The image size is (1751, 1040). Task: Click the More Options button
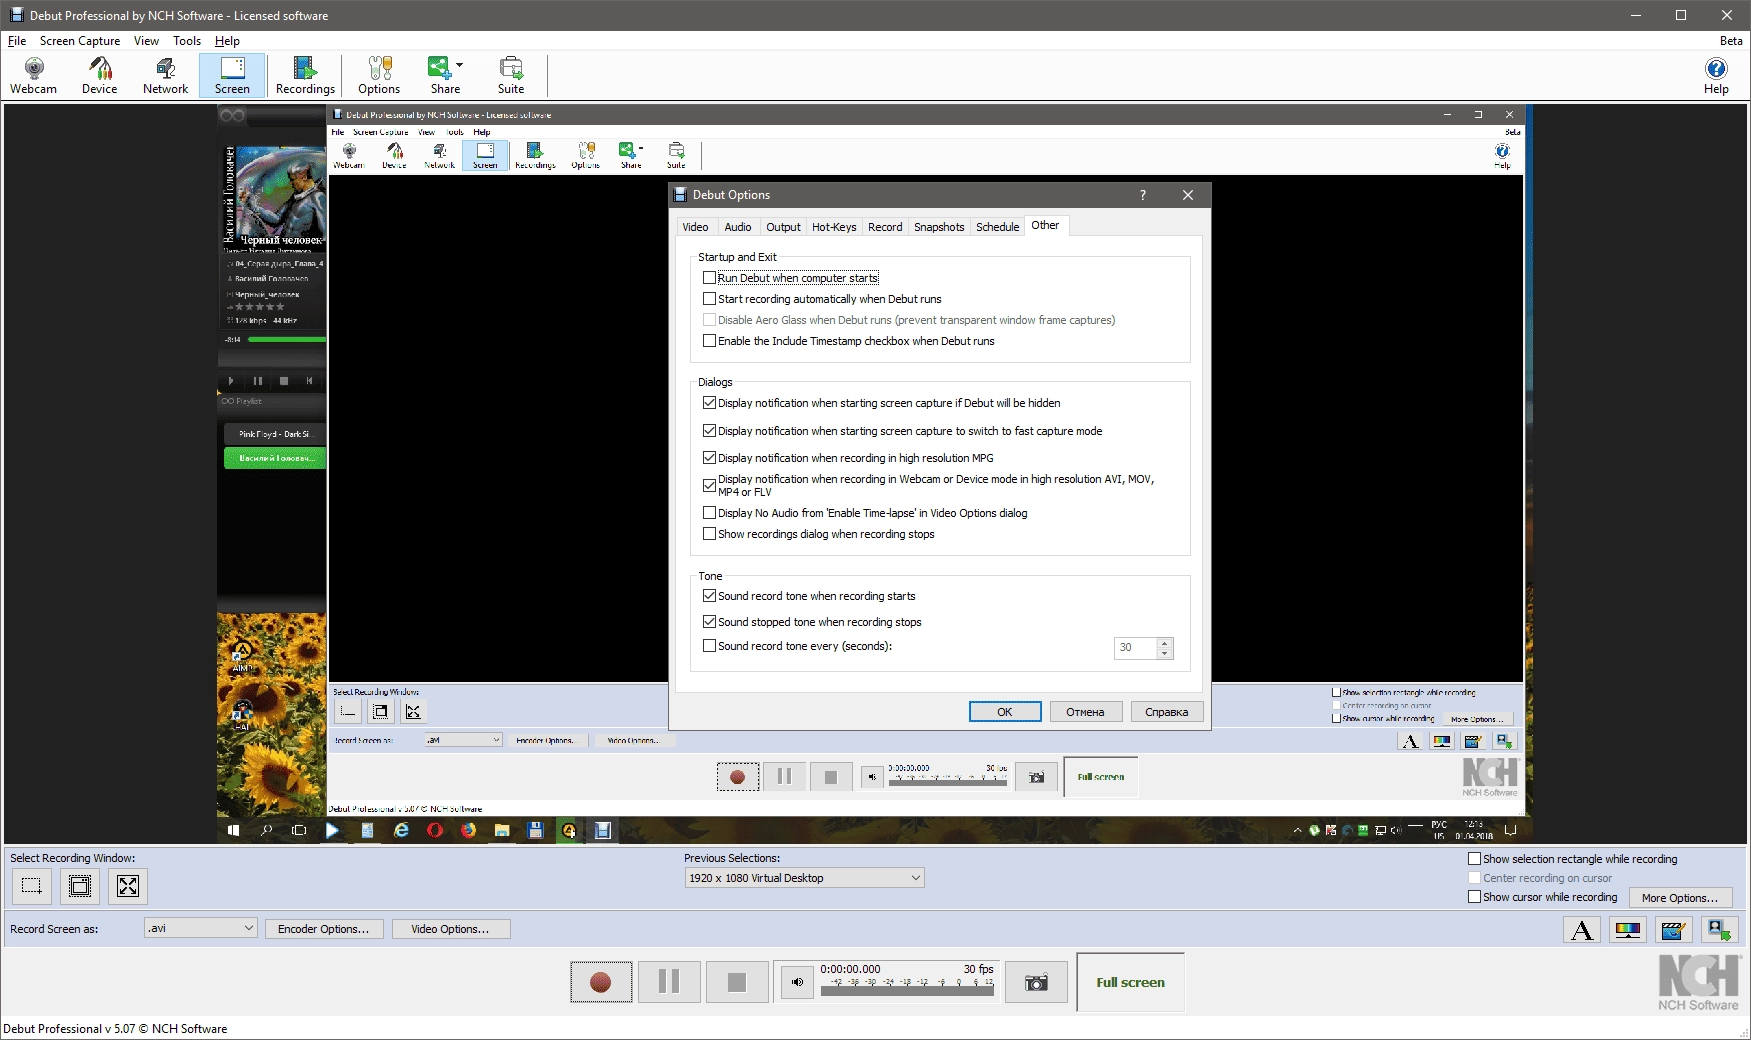(1680, 898)
